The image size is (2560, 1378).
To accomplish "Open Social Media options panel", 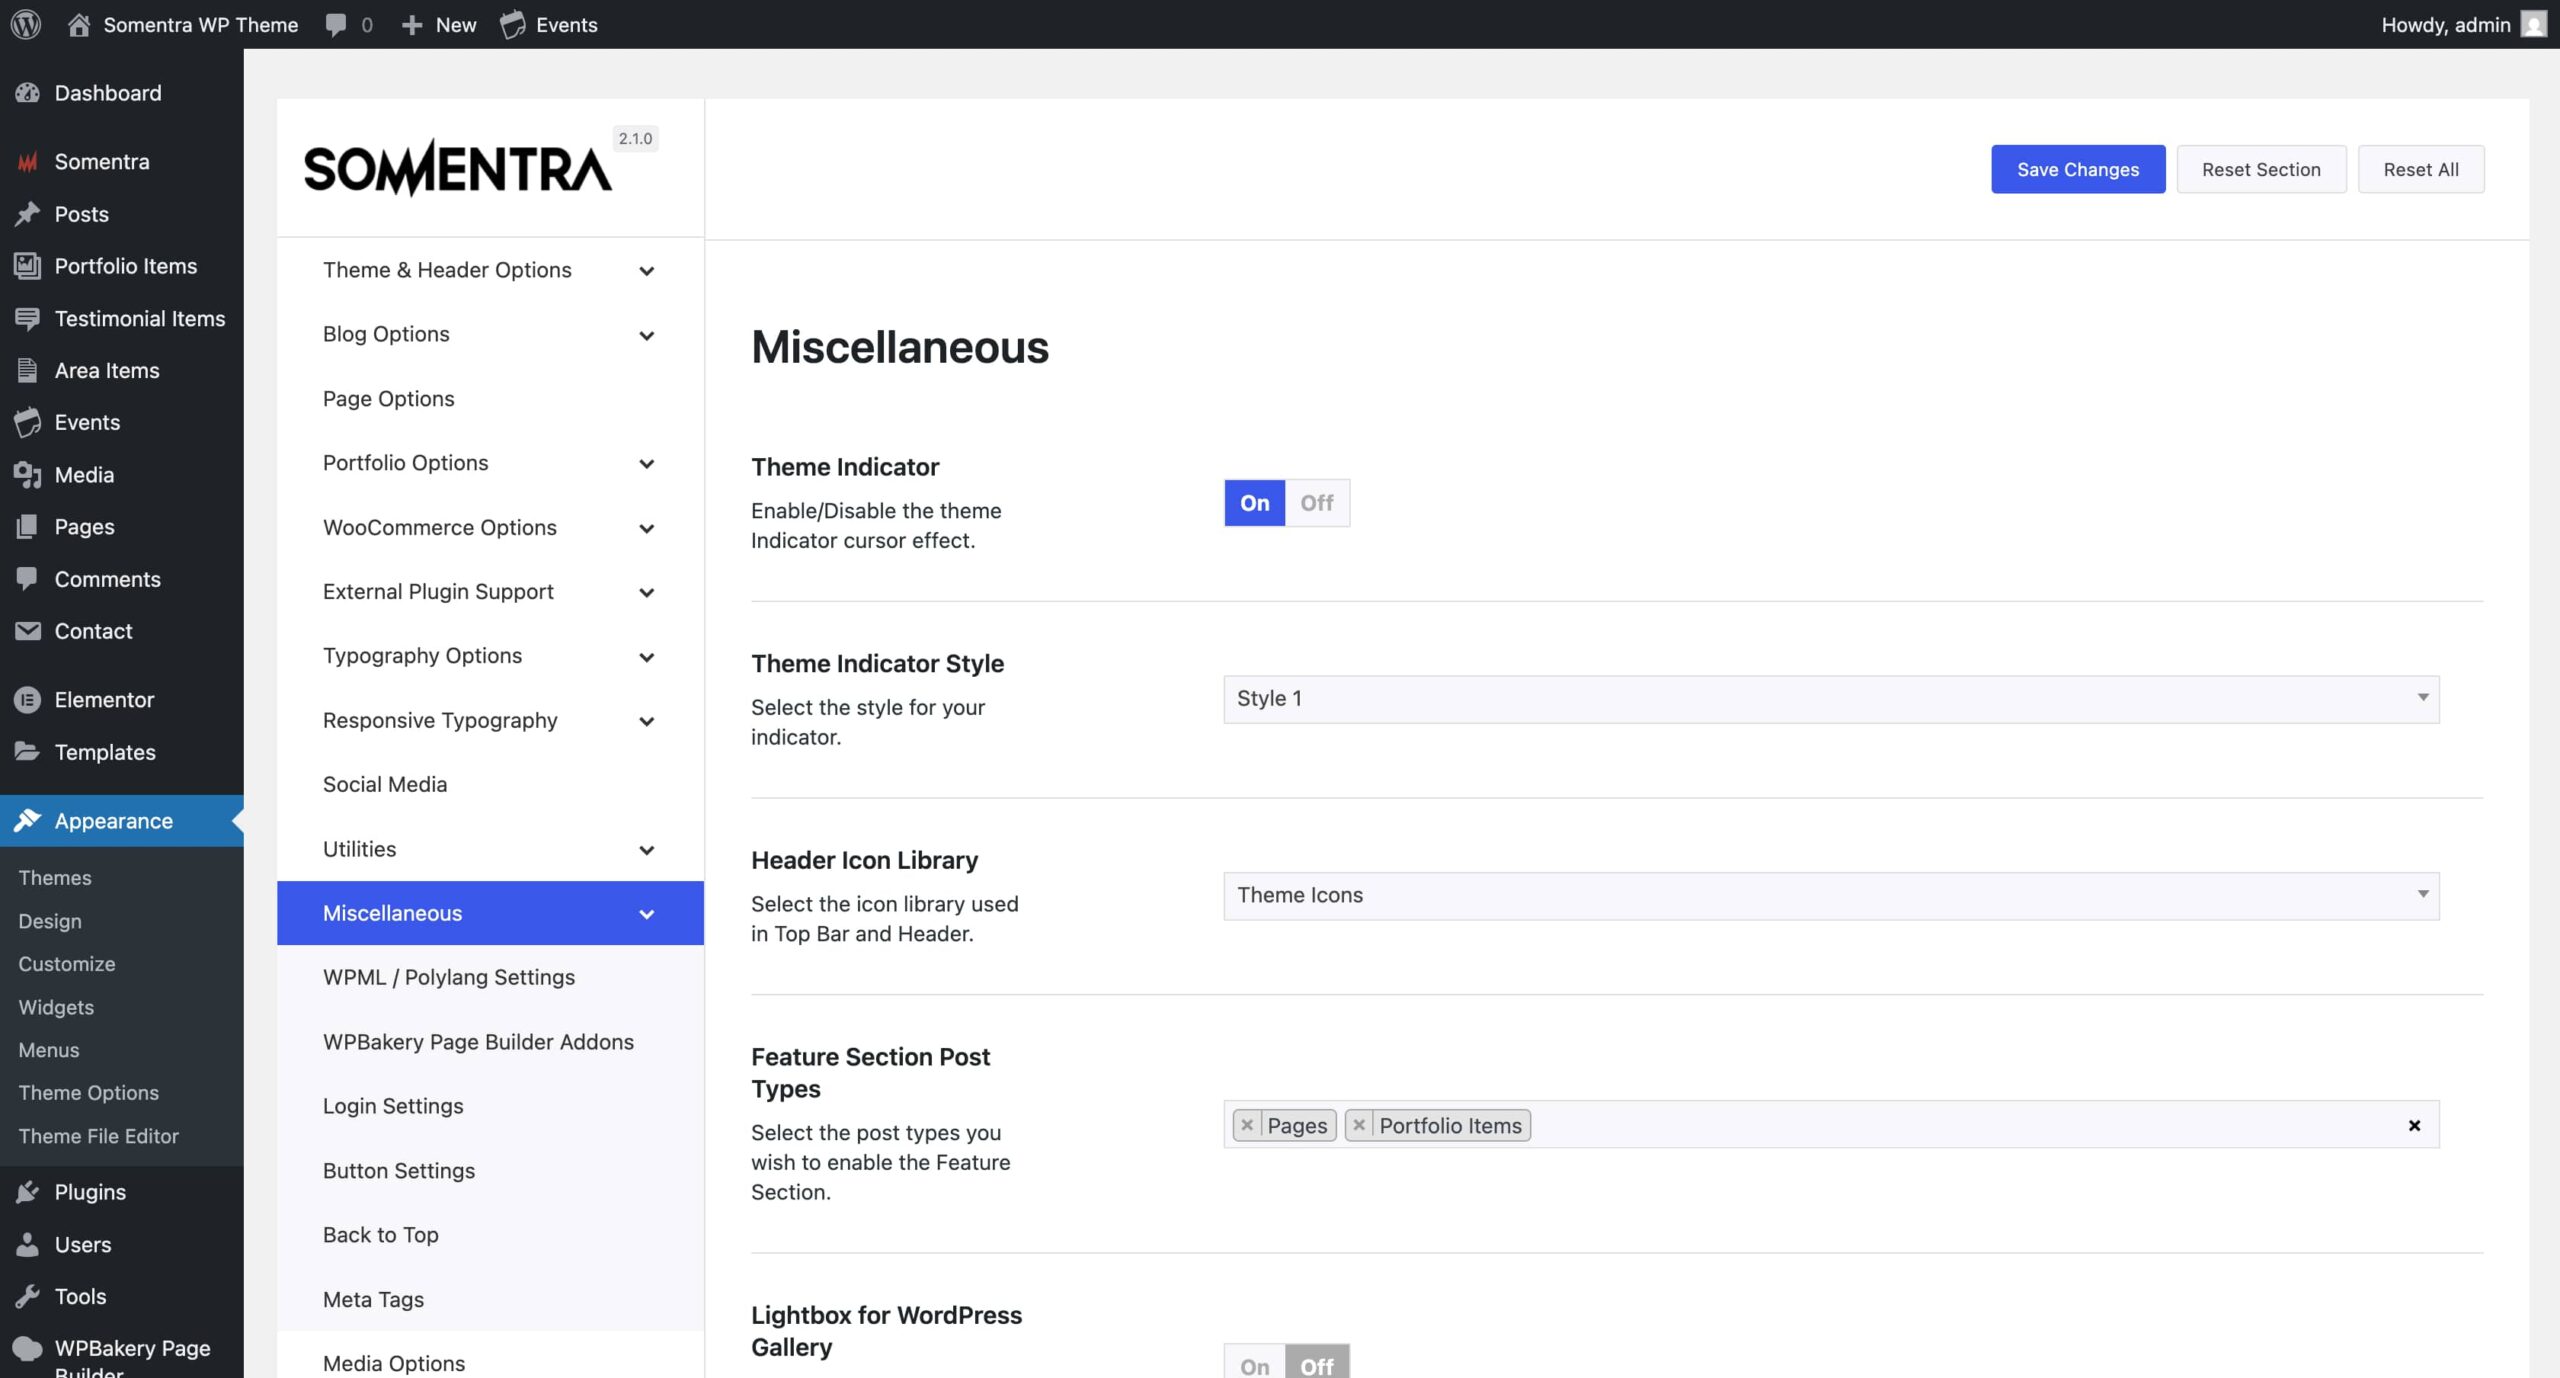I will point(490,784).
